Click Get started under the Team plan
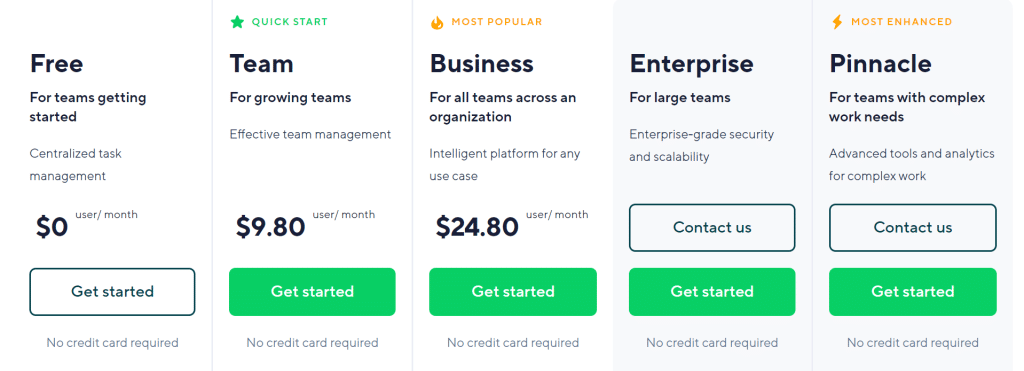 (x=312, y=292)
